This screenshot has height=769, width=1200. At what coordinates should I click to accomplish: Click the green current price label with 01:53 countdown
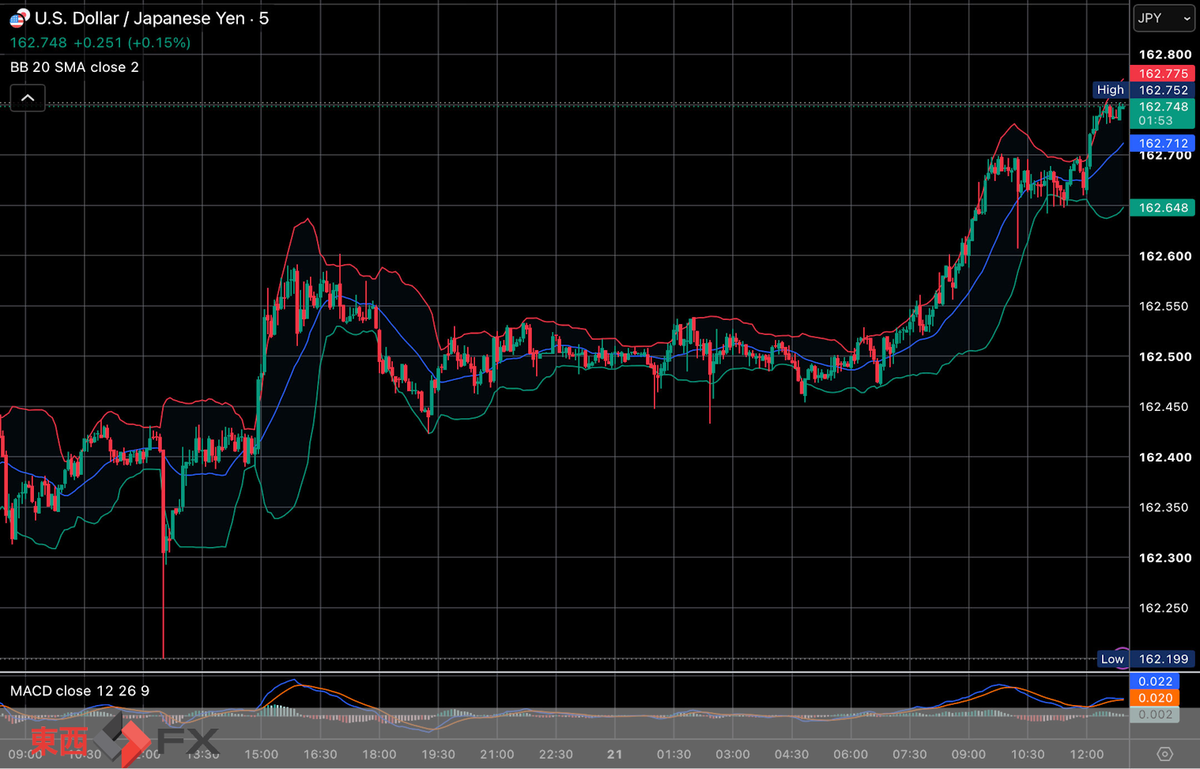pyautogui.click(x=1162, y=113)
